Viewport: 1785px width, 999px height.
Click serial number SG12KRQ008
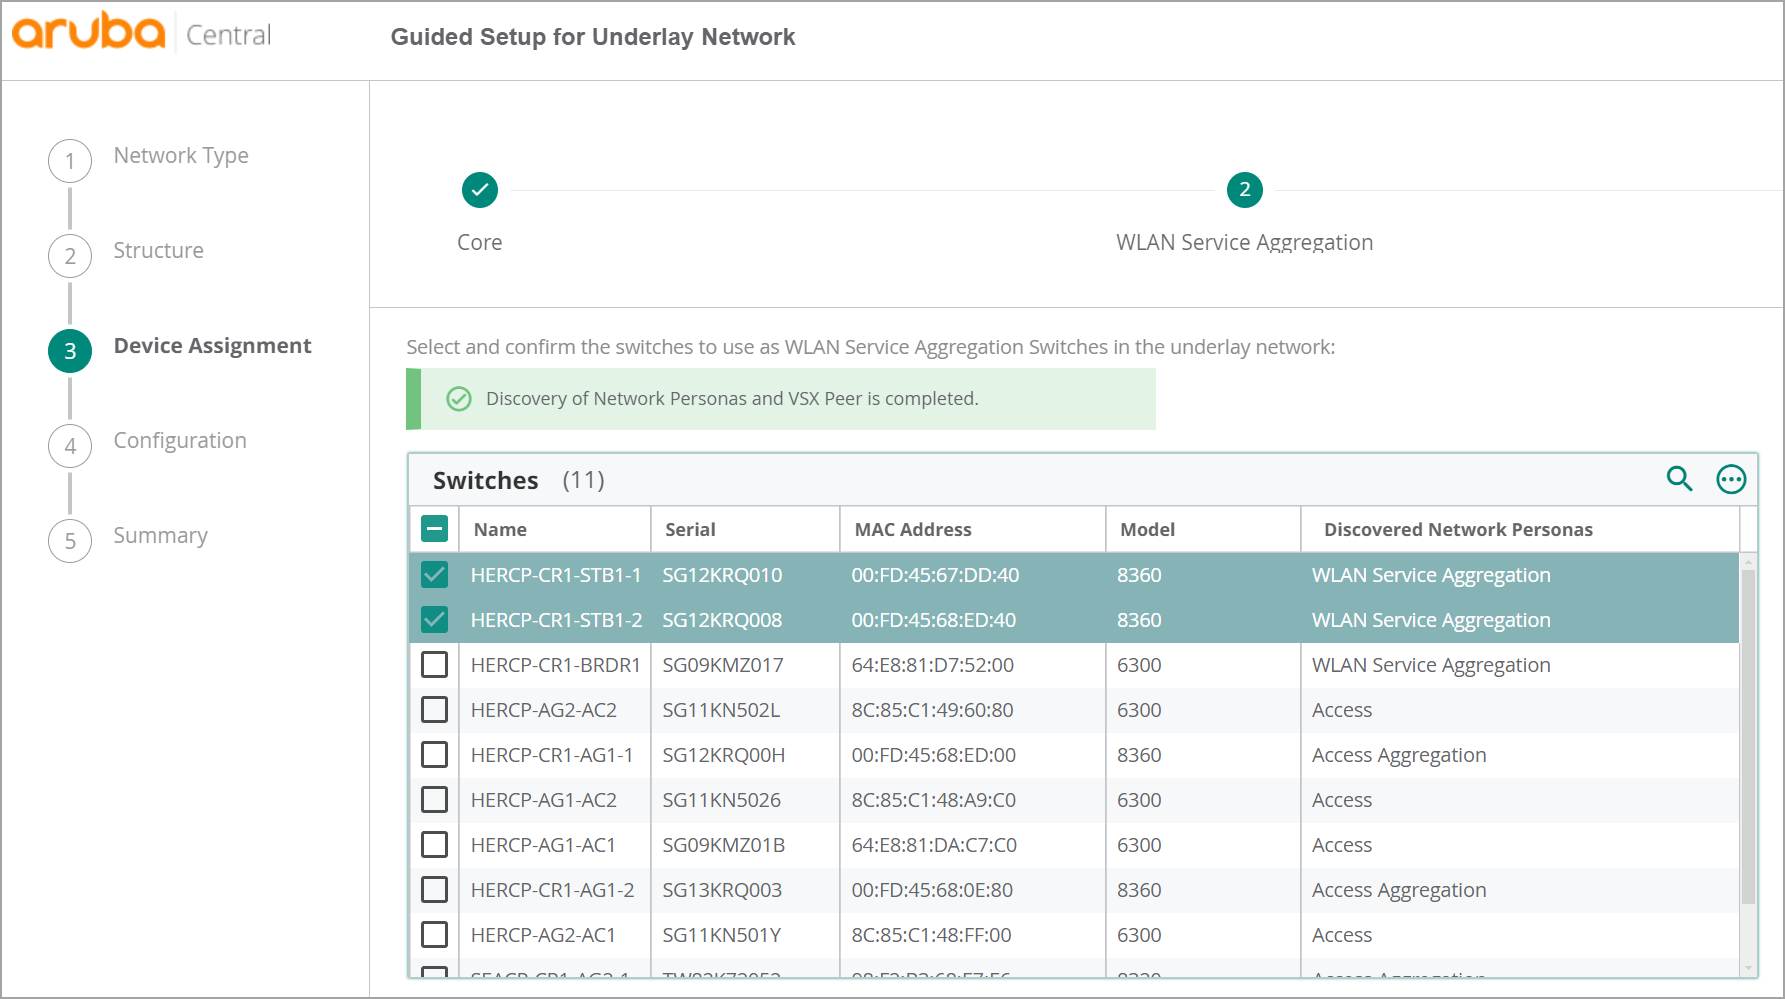(x=722, y=620)
